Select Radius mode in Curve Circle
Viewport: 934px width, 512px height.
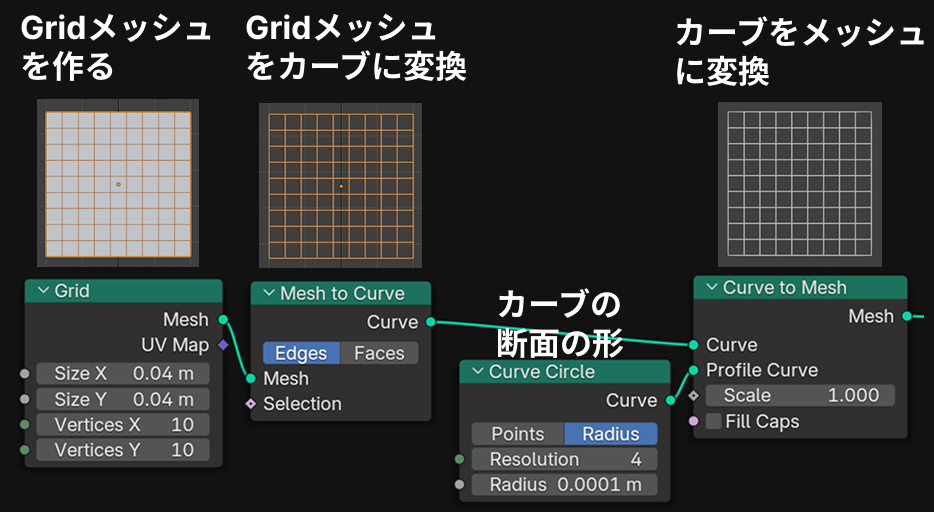click(610, 433)
